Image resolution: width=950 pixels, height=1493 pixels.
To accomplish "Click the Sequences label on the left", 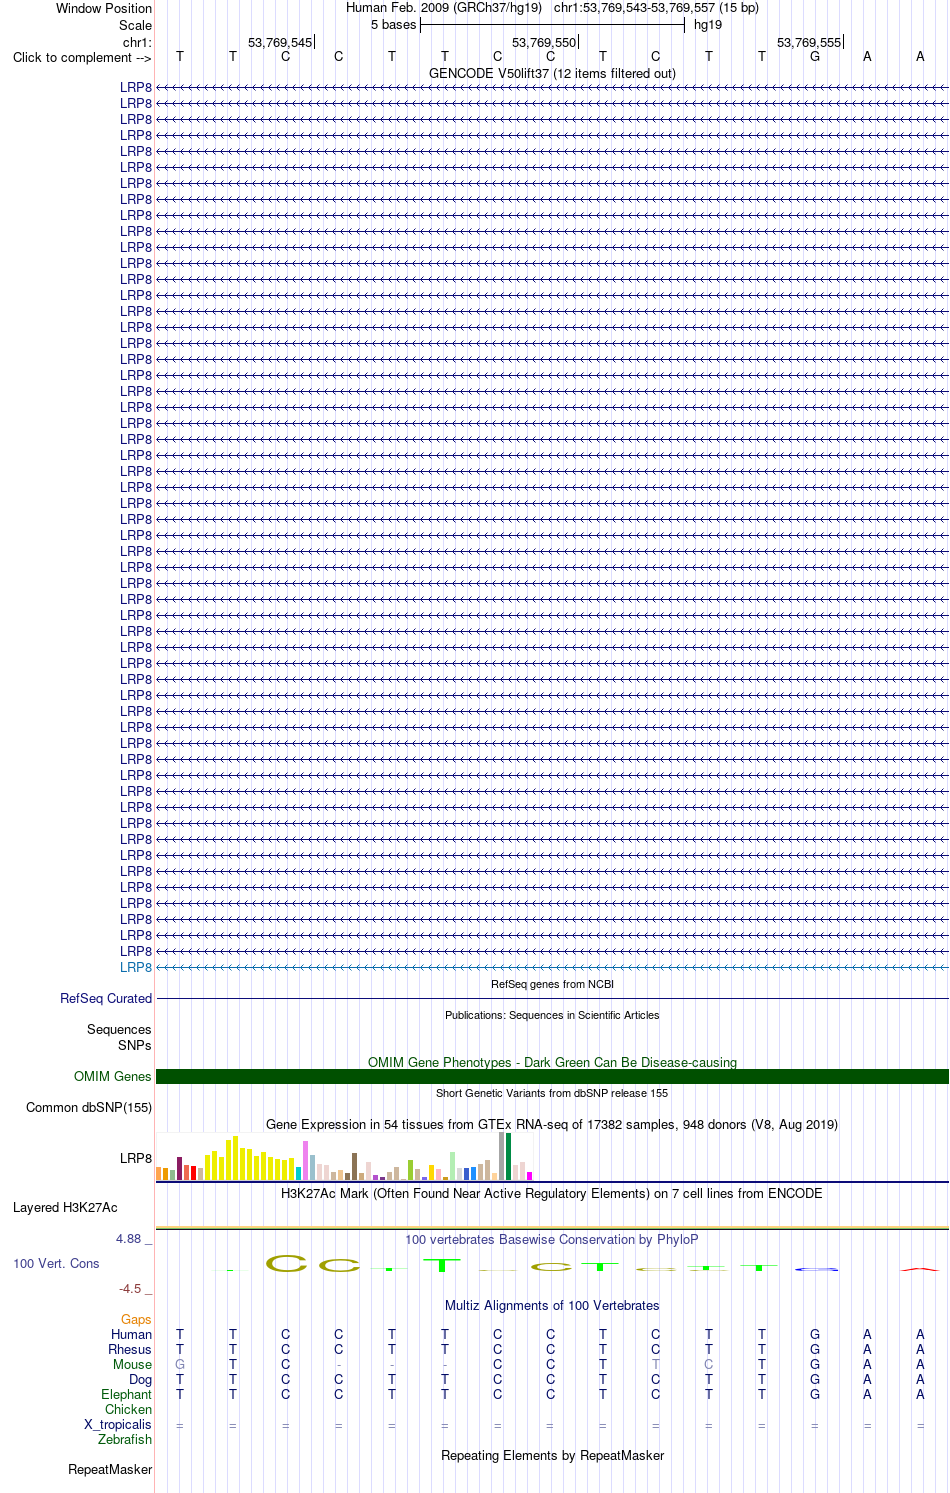I will (x=119, y=1029).
